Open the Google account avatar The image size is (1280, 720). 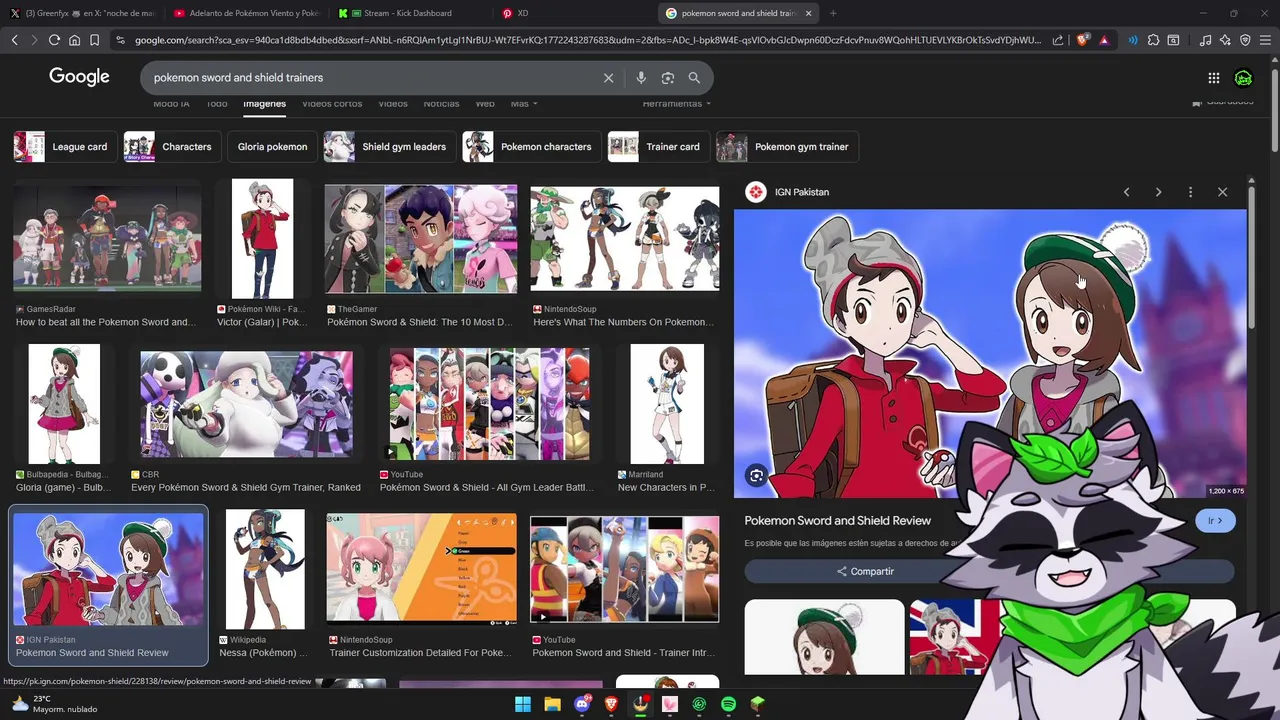point(1244,78)
